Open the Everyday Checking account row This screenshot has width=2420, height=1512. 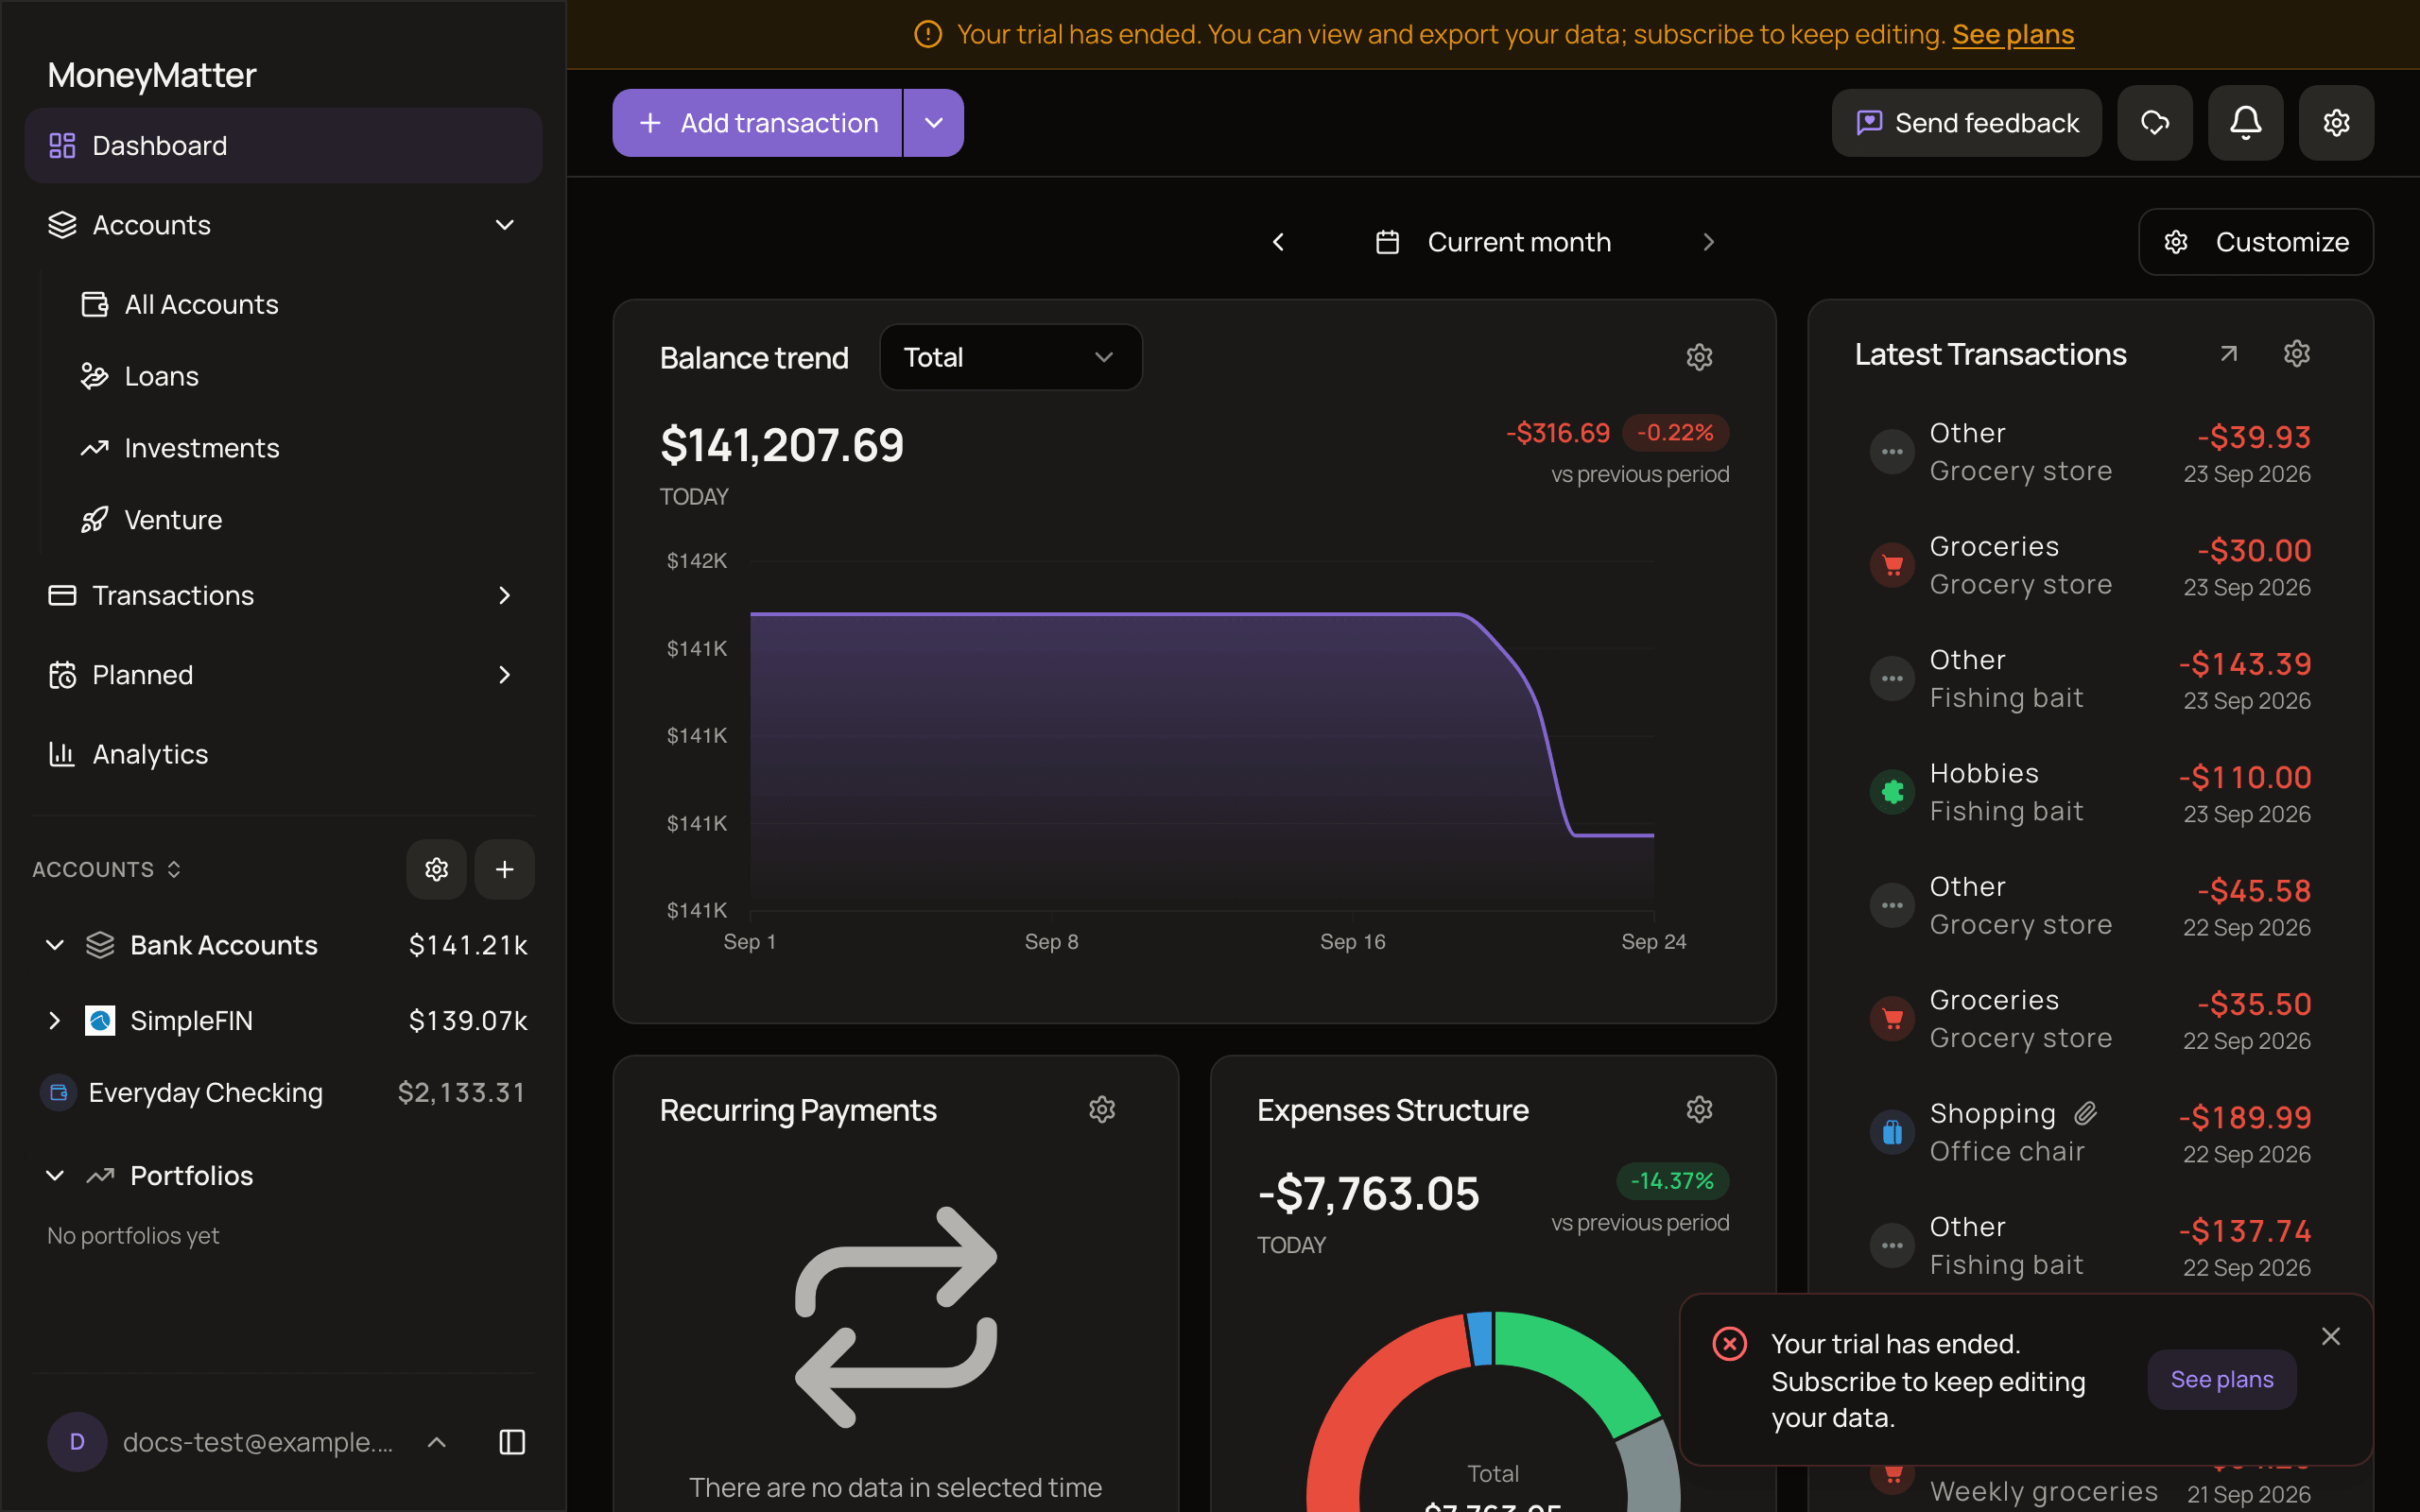[x=284, y=1093]
